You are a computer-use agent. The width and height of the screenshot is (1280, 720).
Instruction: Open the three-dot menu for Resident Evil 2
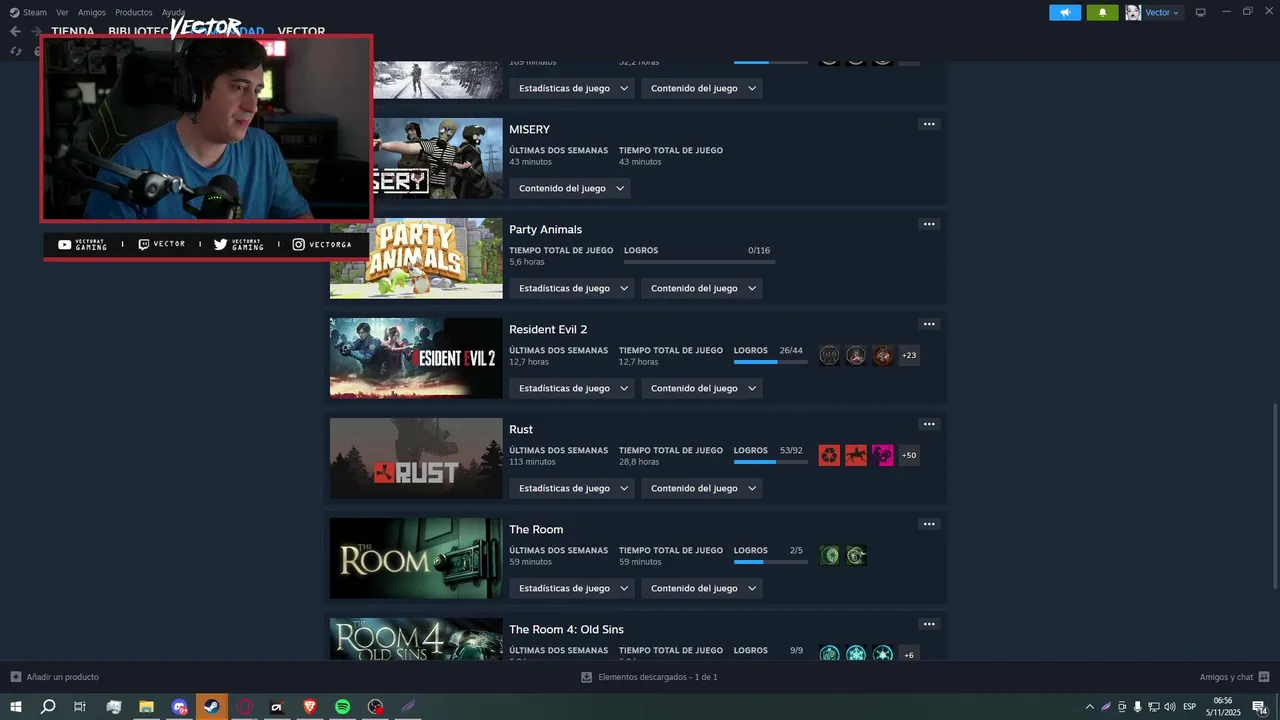pos(929,324)
